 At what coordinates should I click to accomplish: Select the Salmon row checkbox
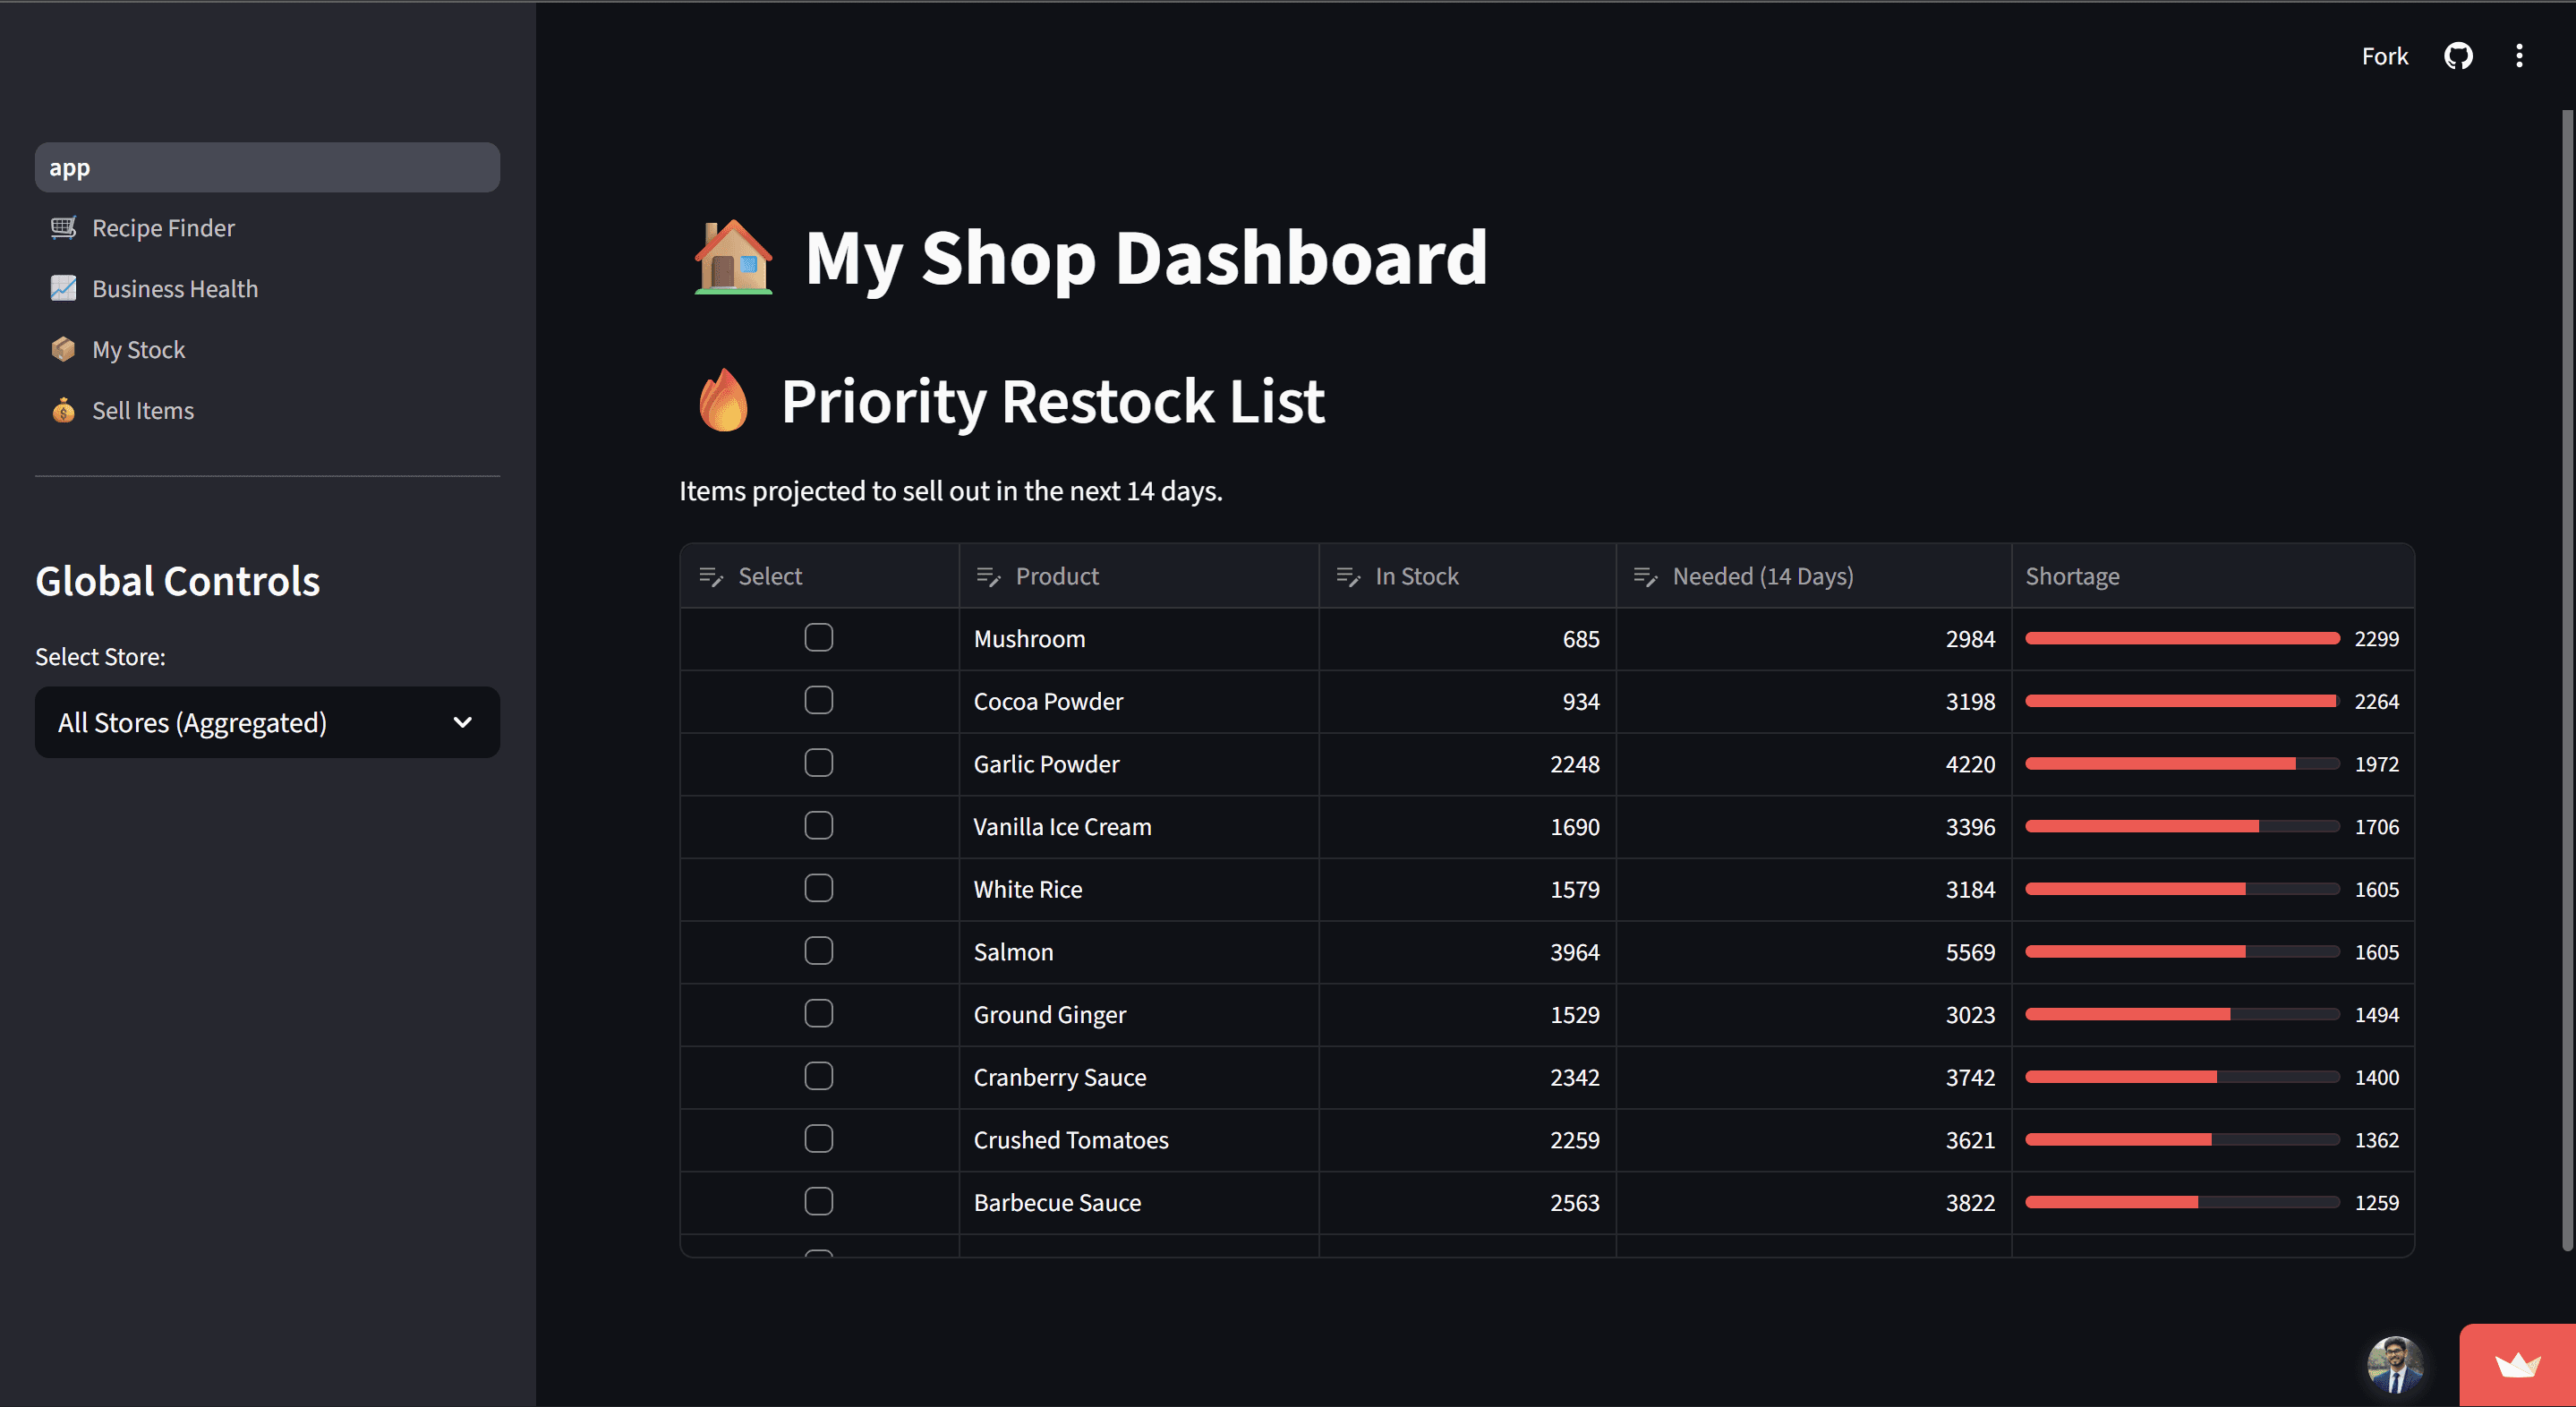point(818,951)
